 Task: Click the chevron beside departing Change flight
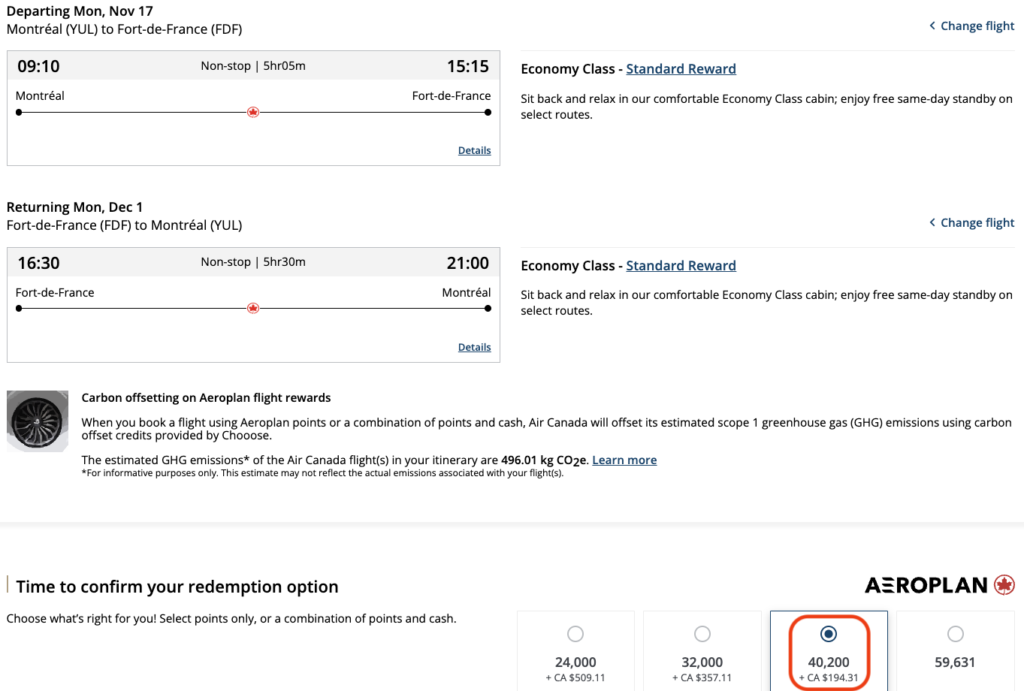click(x=933, y=26)
